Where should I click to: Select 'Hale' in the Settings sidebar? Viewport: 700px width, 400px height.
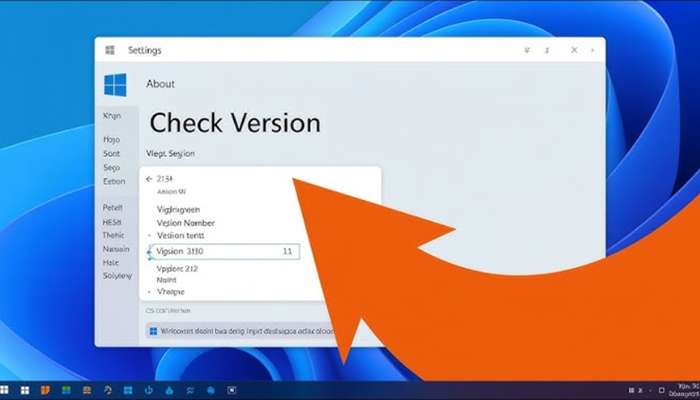(x=111, y=263)
